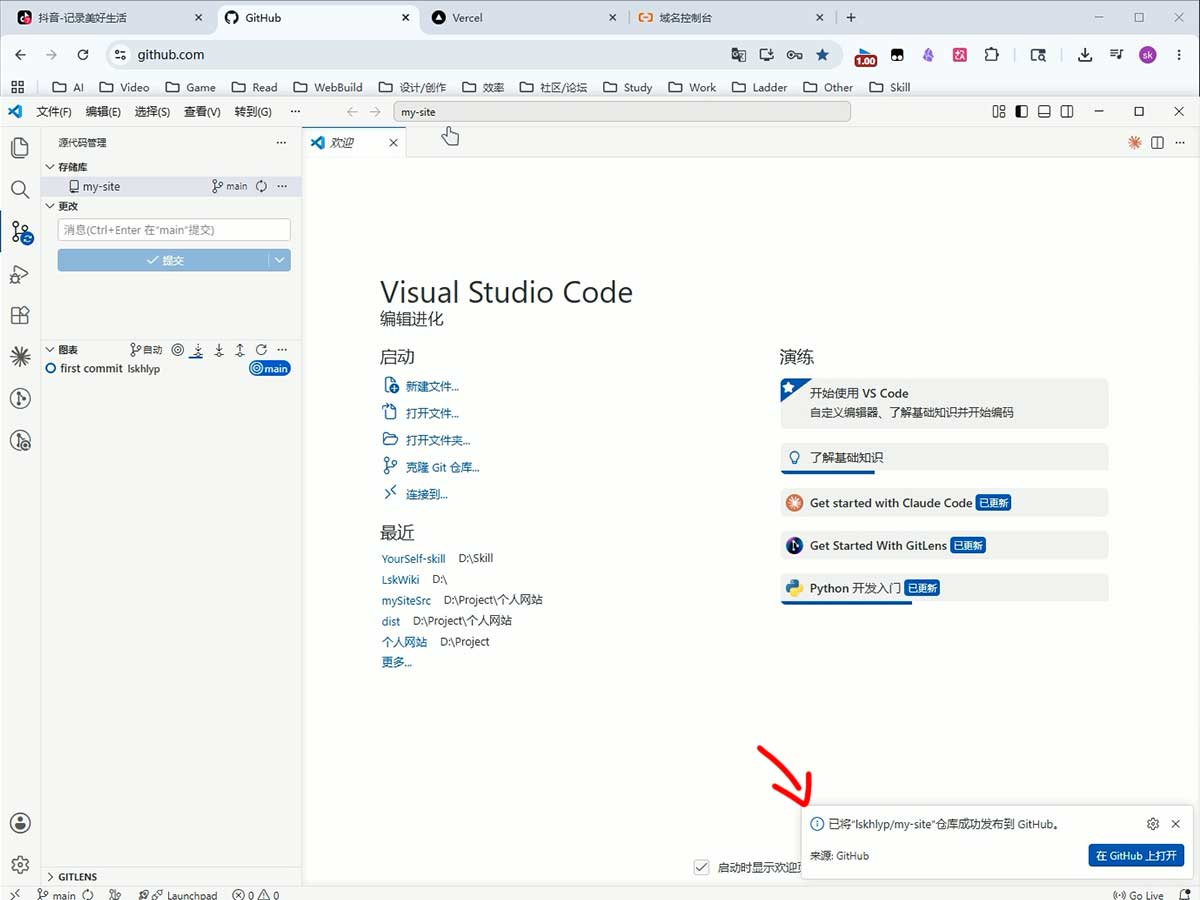Image resolution: width=1200 pixels, height=900 pixels.
Task: Open the Manage gear in the activity bar
Action: 20,865
